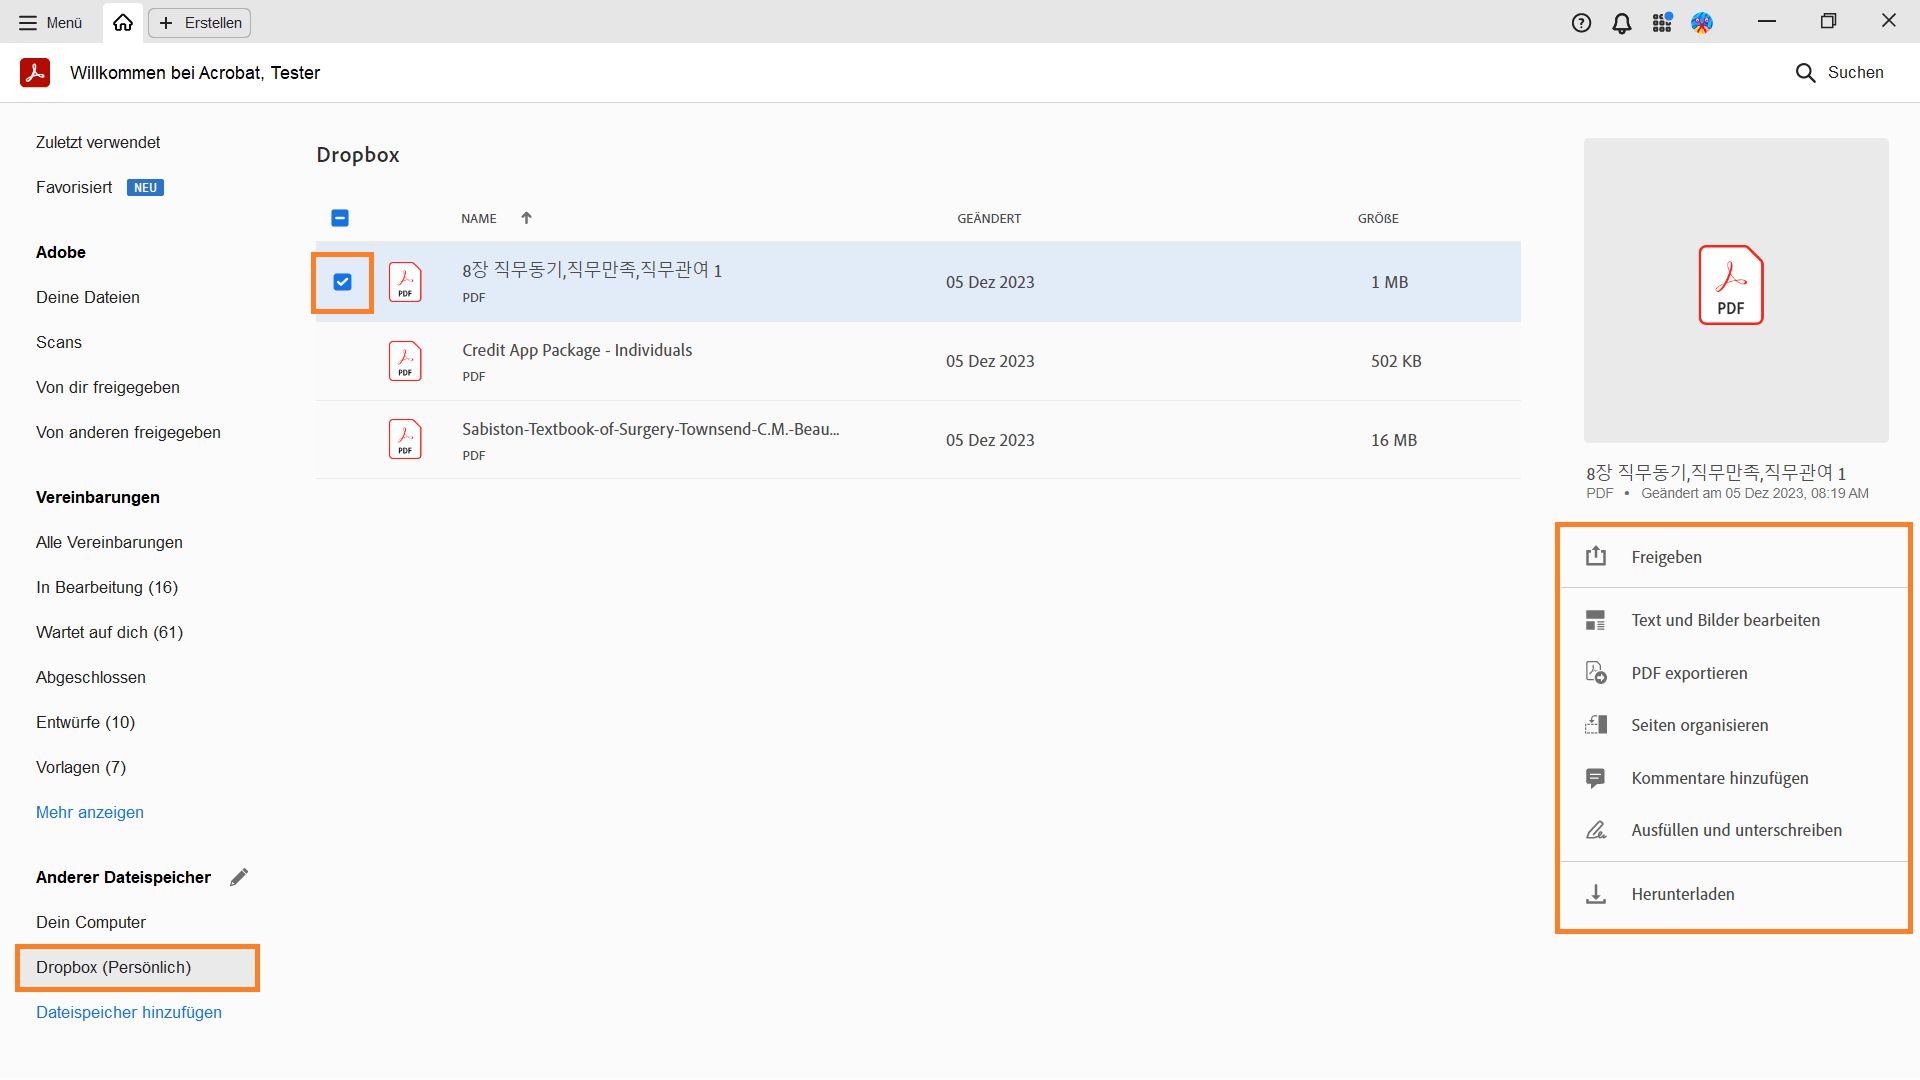Click the Dateispeicher hinzufügen link
1920x1080 pixels.
tap(129, 1012)
